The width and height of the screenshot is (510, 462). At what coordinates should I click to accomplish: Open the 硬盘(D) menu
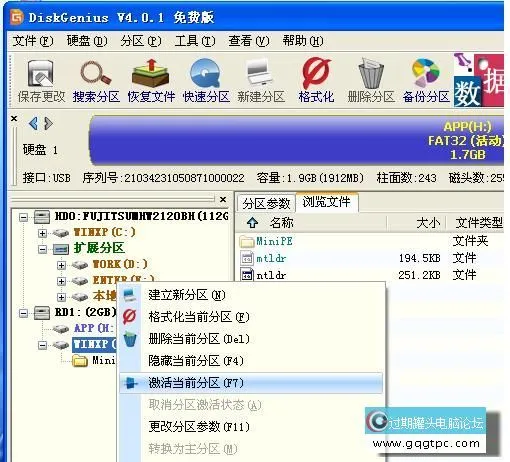87,41
